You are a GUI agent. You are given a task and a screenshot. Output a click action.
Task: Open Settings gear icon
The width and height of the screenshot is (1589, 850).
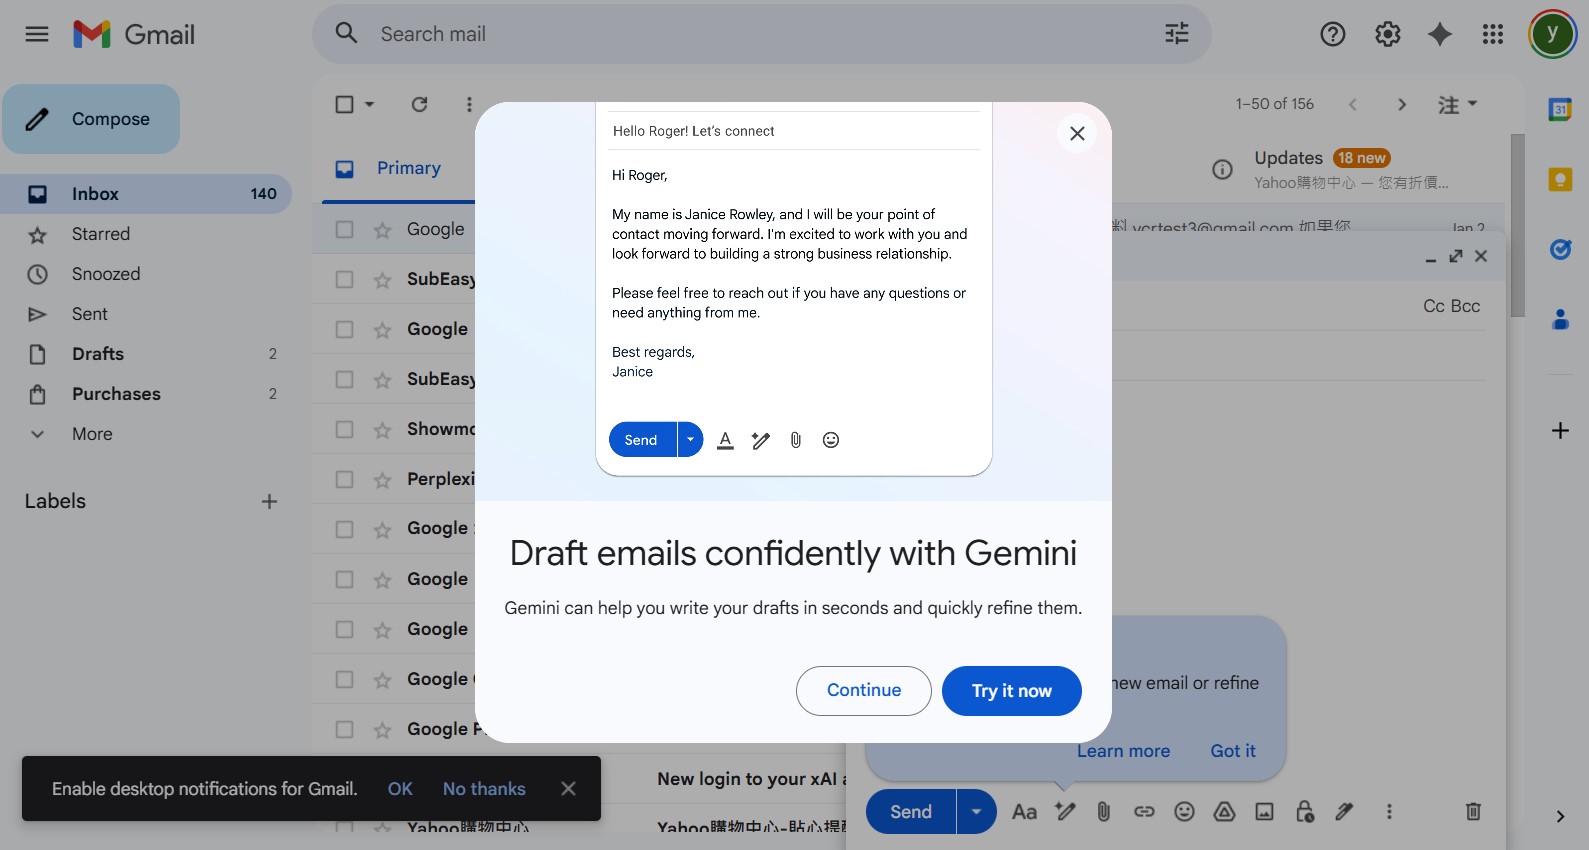(1388, 34)
